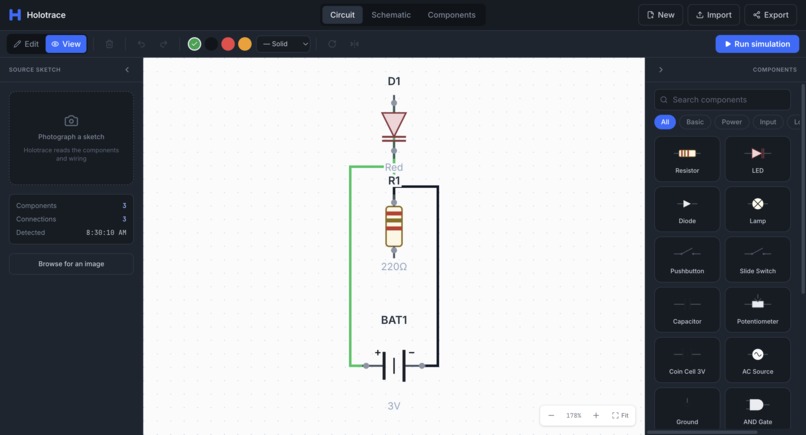Click the undo arrow icon

tap(141, 44)
